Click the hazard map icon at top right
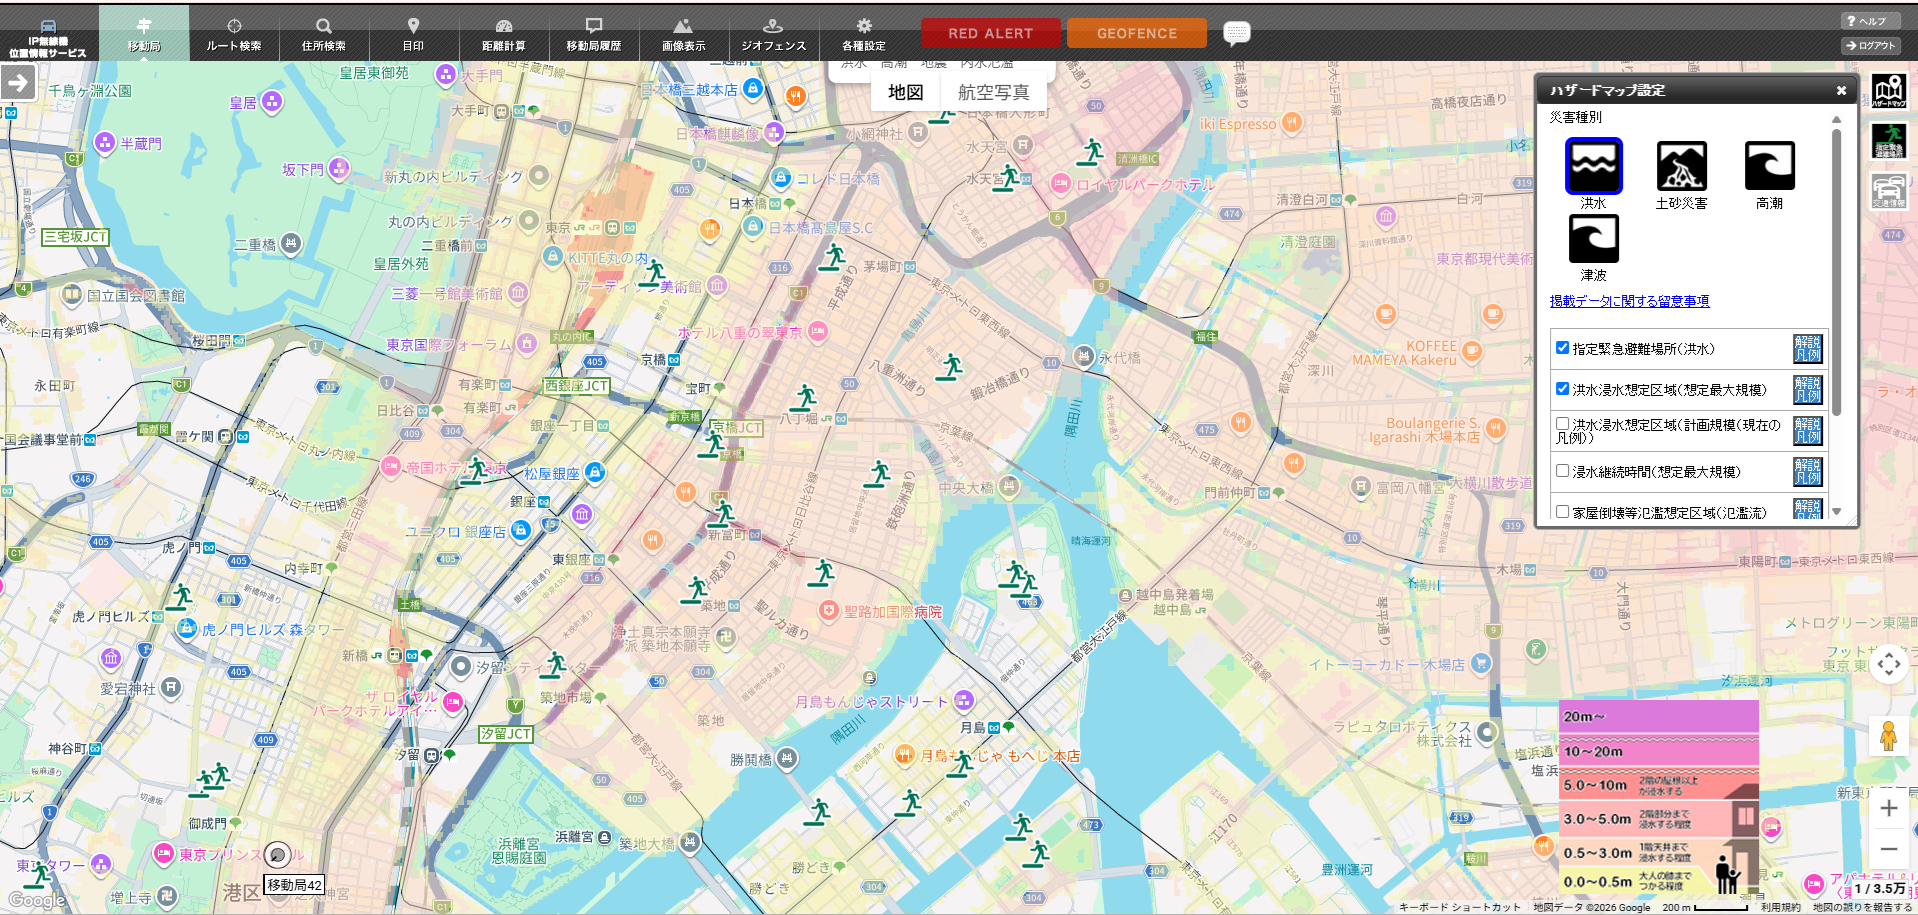 [1889, 90]
